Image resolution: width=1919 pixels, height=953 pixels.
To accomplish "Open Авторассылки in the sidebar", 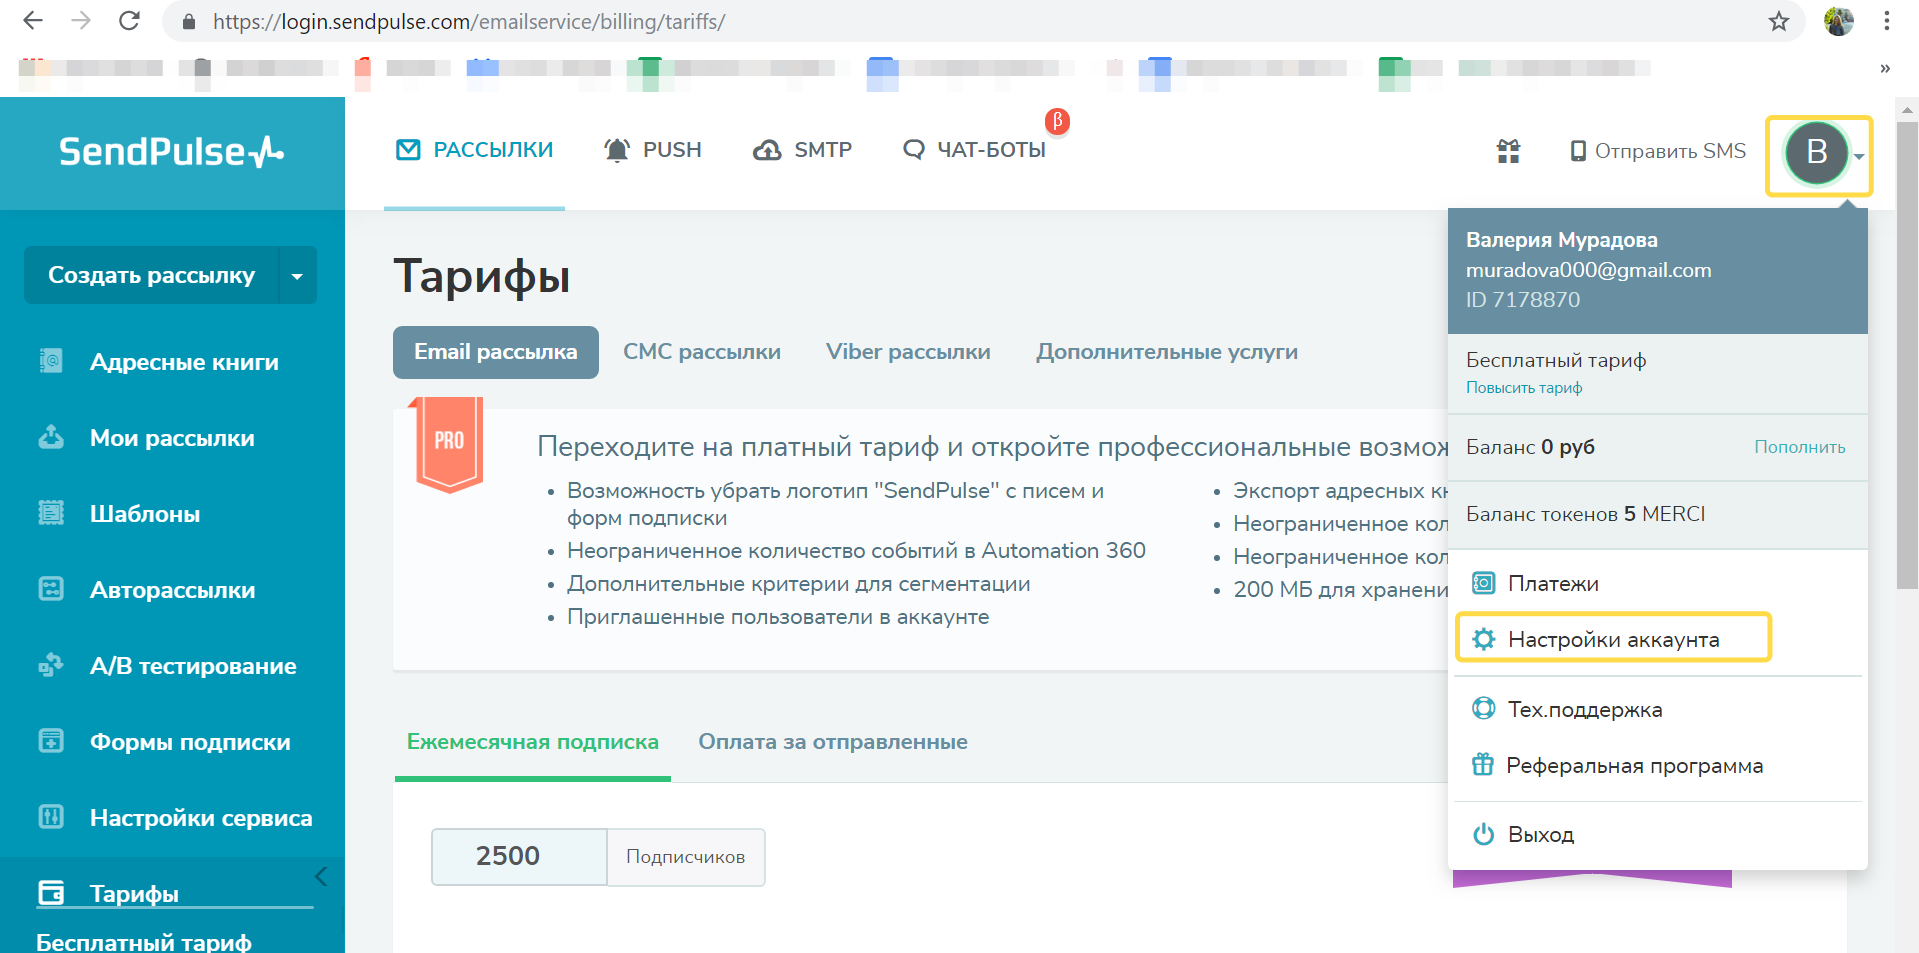I will (172, 590).
